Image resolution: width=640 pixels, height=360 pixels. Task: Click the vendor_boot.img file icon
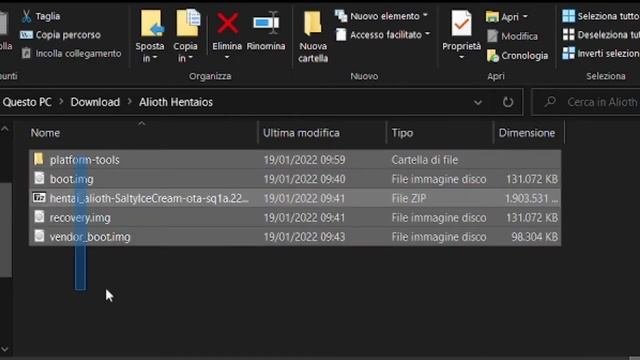click(x=39, y=236)
